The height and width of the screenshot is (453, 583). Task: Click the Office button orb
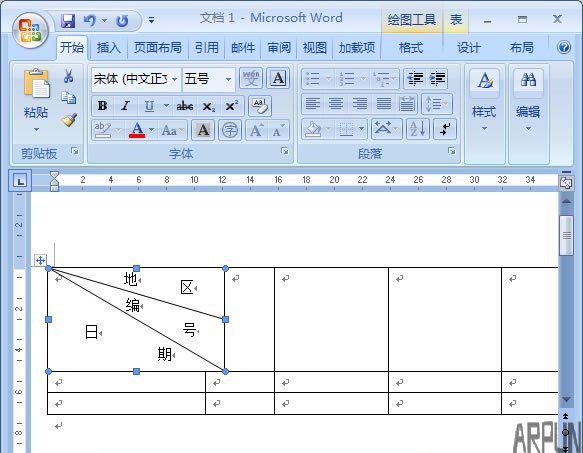30,30
